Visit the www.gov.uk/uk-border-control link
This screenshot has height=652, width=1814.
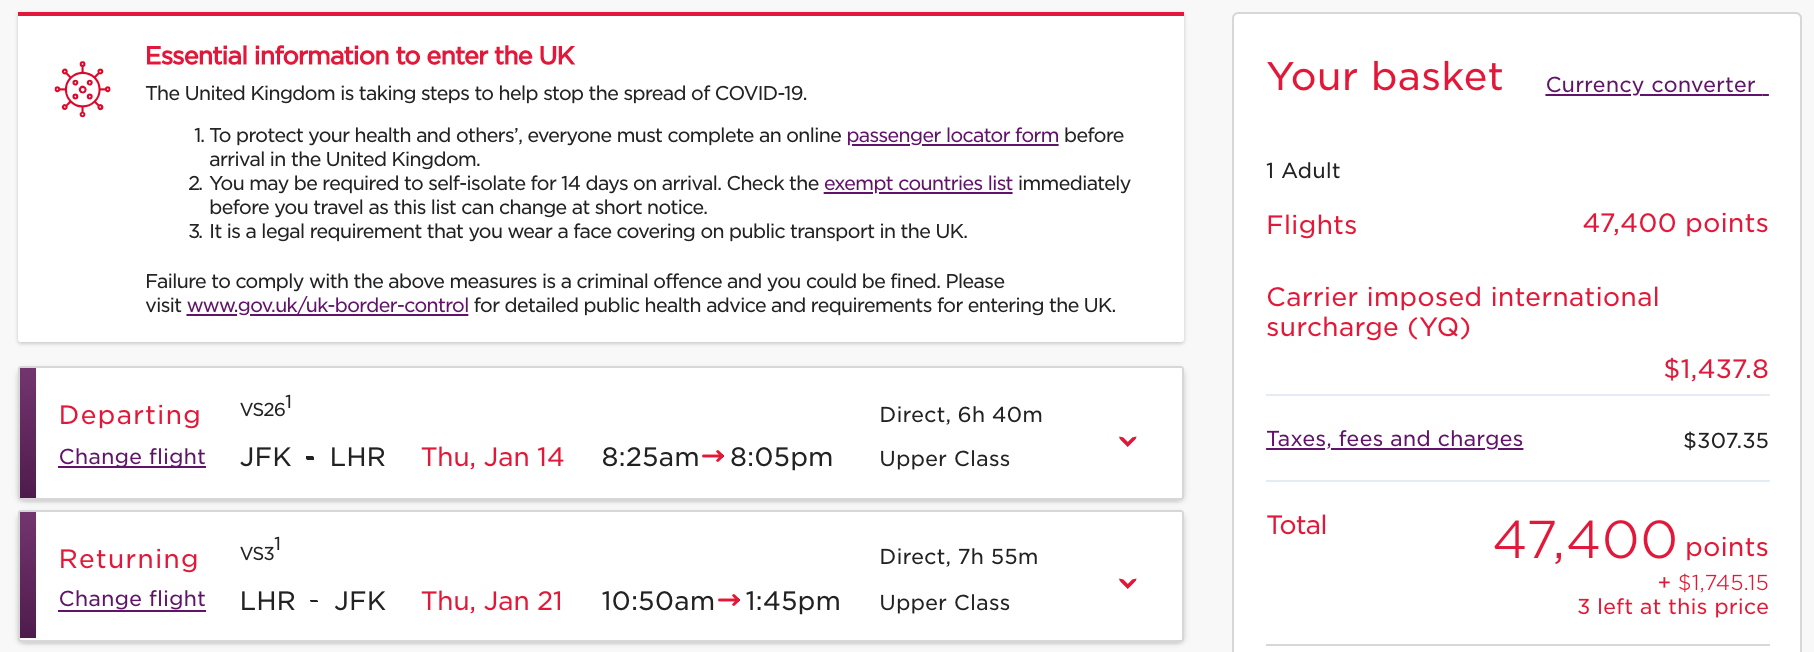[327, 305]
